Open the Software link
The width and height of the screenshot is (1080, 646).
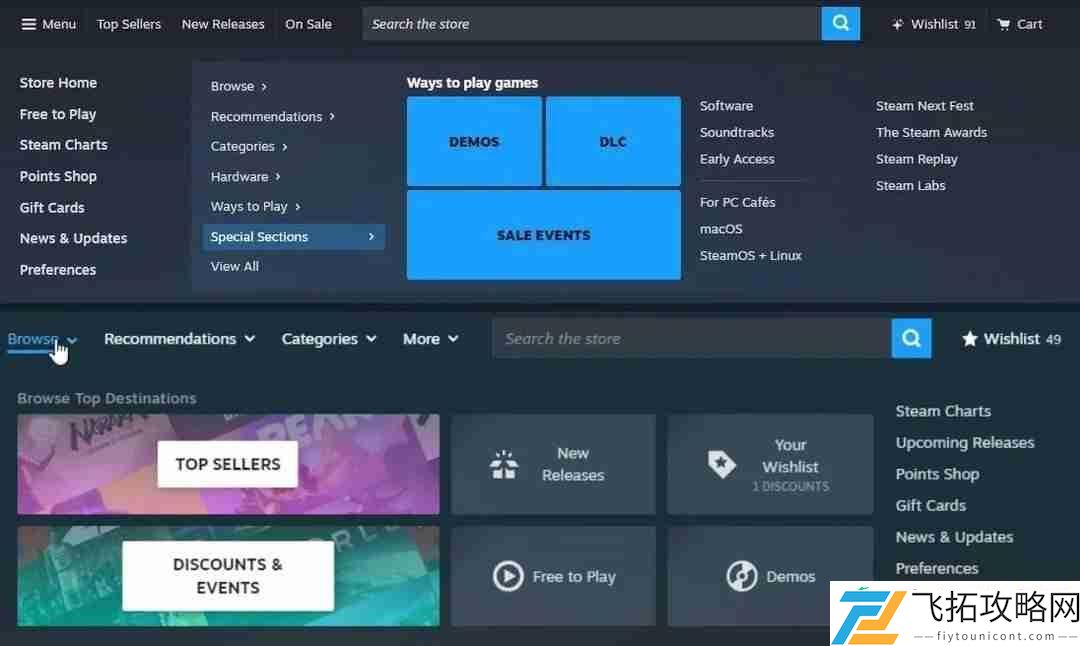coord(726,106)
